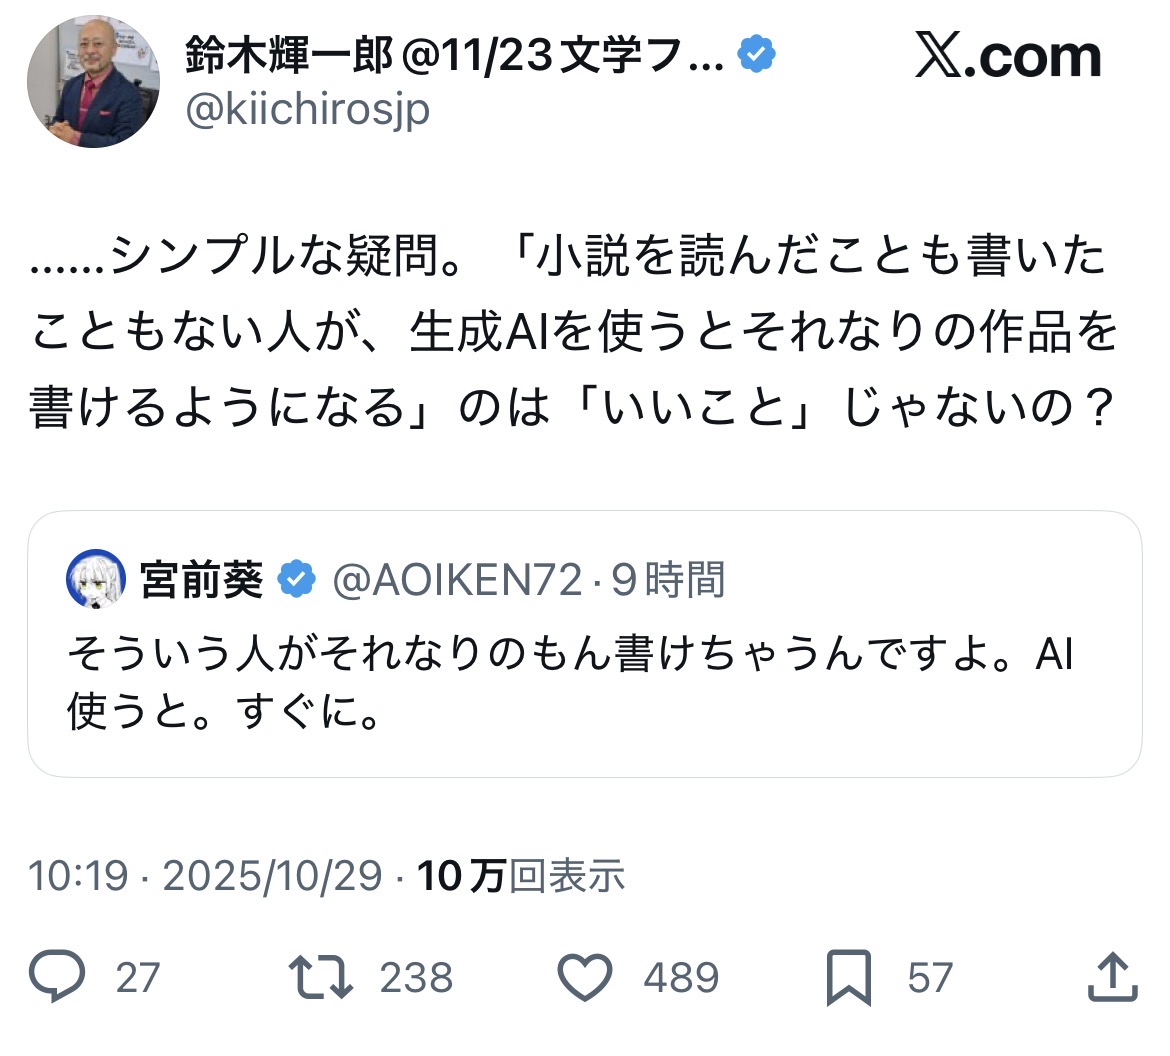Like the post with the heart icon
Screen dimensions: 1170x1056
click(x=585, y=977)
